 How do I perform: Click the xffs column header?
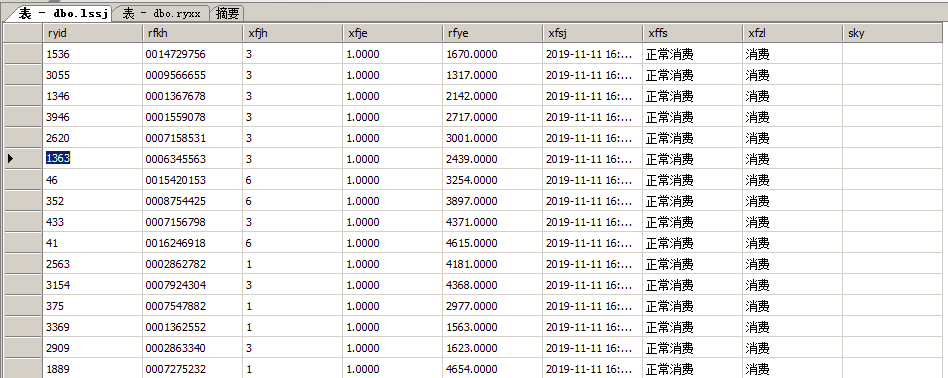[693, 33]
